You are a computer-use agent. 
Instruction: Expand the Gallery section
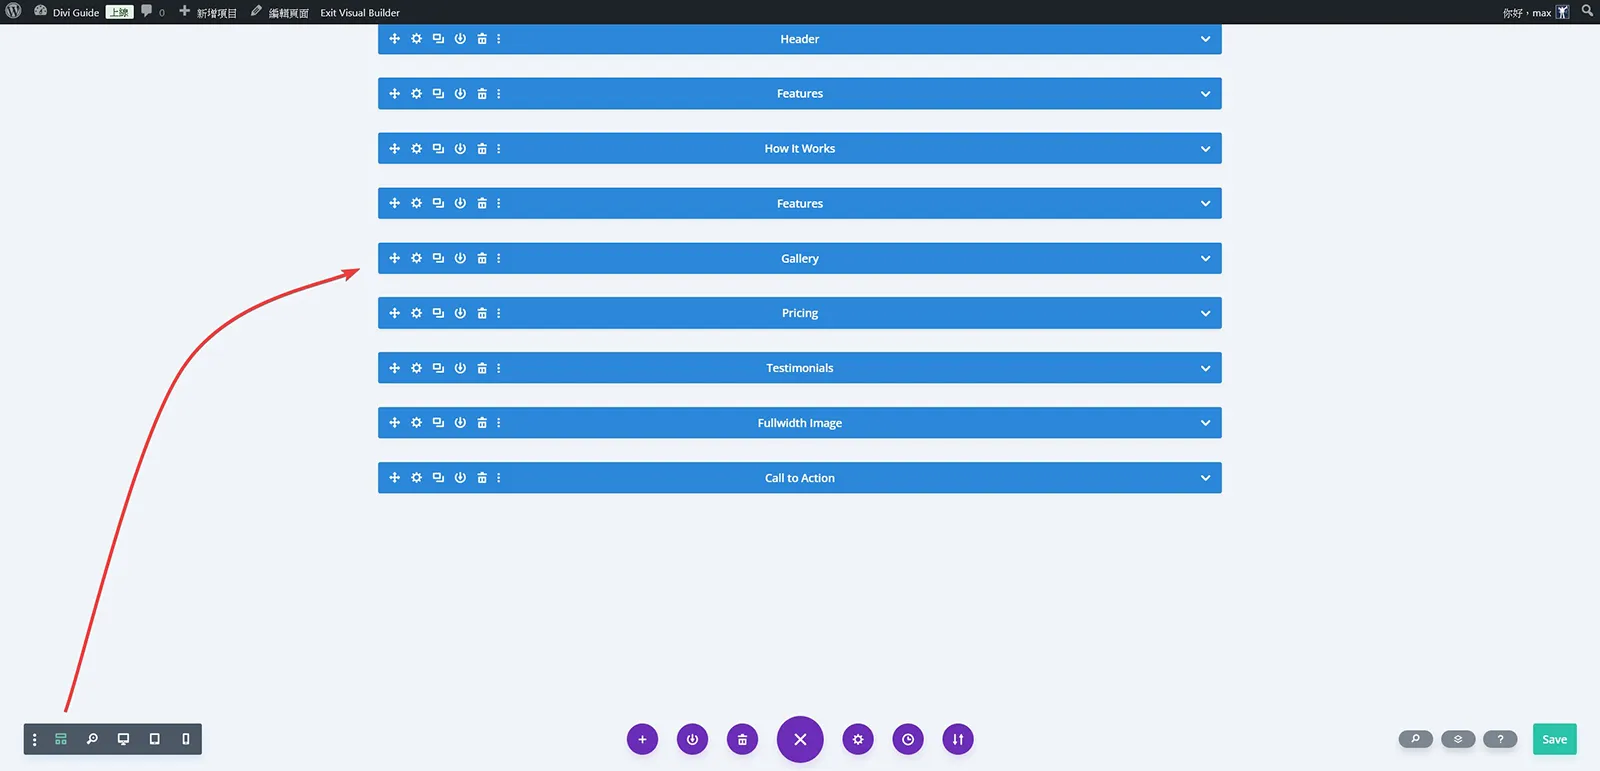tap(1205, 259)
